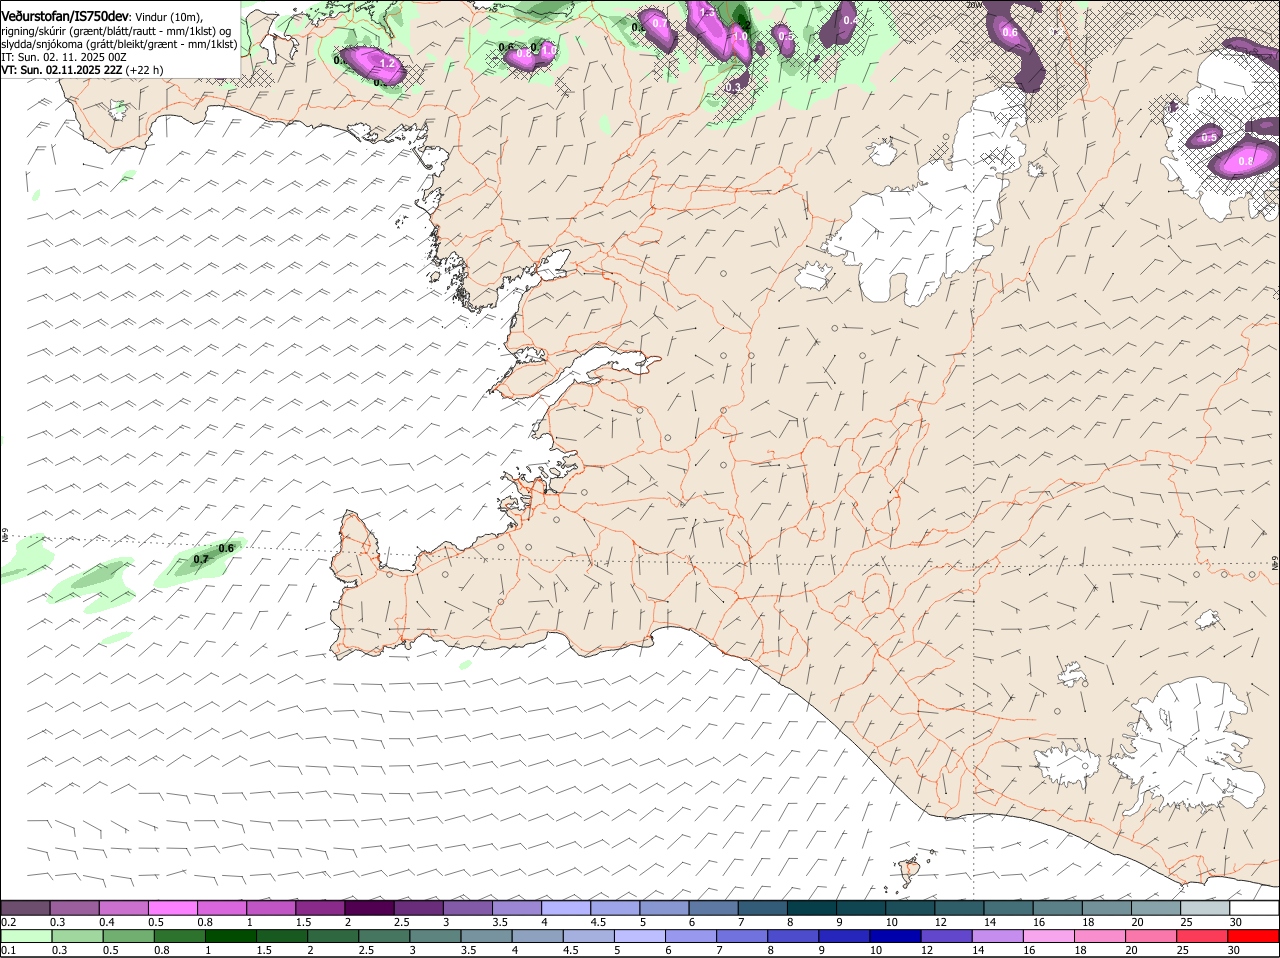Click the 4.5 label in the upper legend row
Image resolution: width=1280 pixels, height=958 pixels.
coord(598,922)
